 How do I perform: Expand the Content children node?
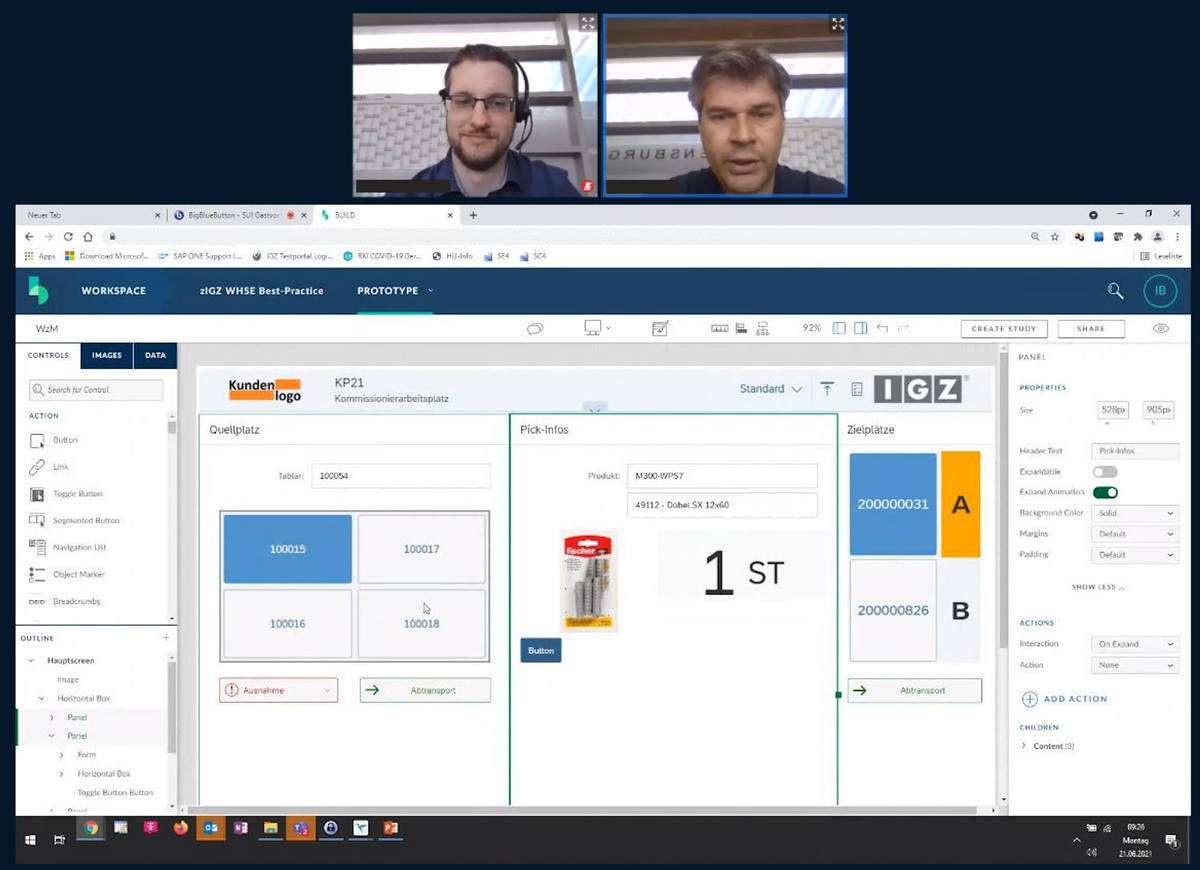[1024, 746]
